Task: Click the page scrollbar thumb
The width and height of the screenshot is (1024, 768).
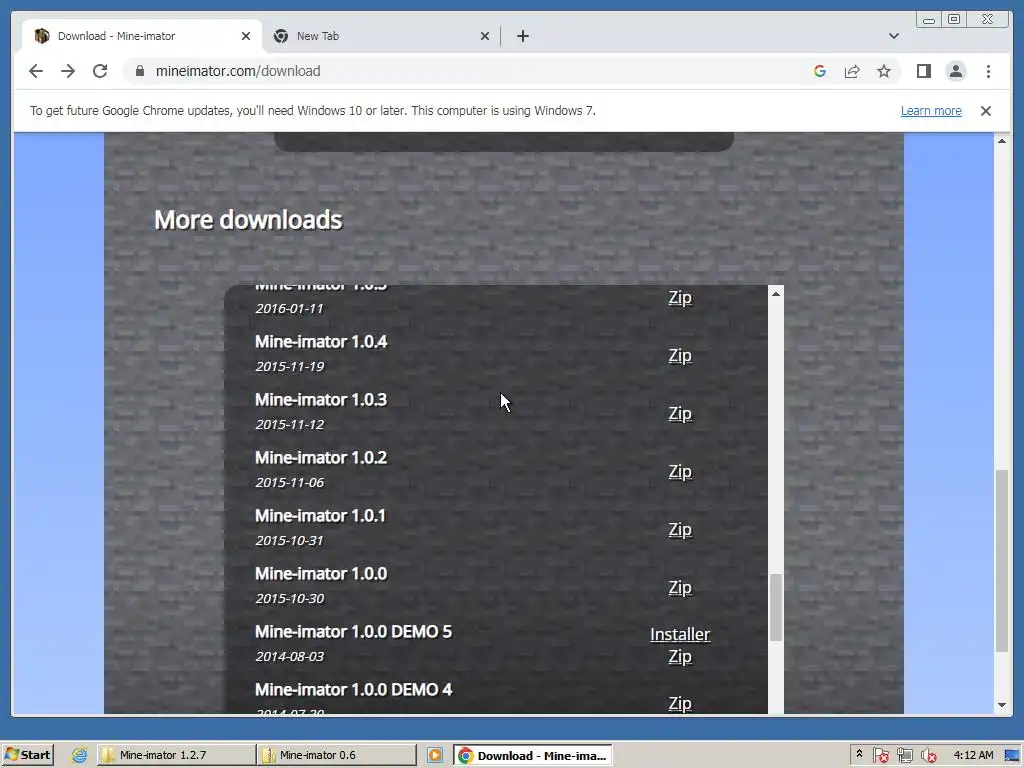Action: pos(1002,560)
